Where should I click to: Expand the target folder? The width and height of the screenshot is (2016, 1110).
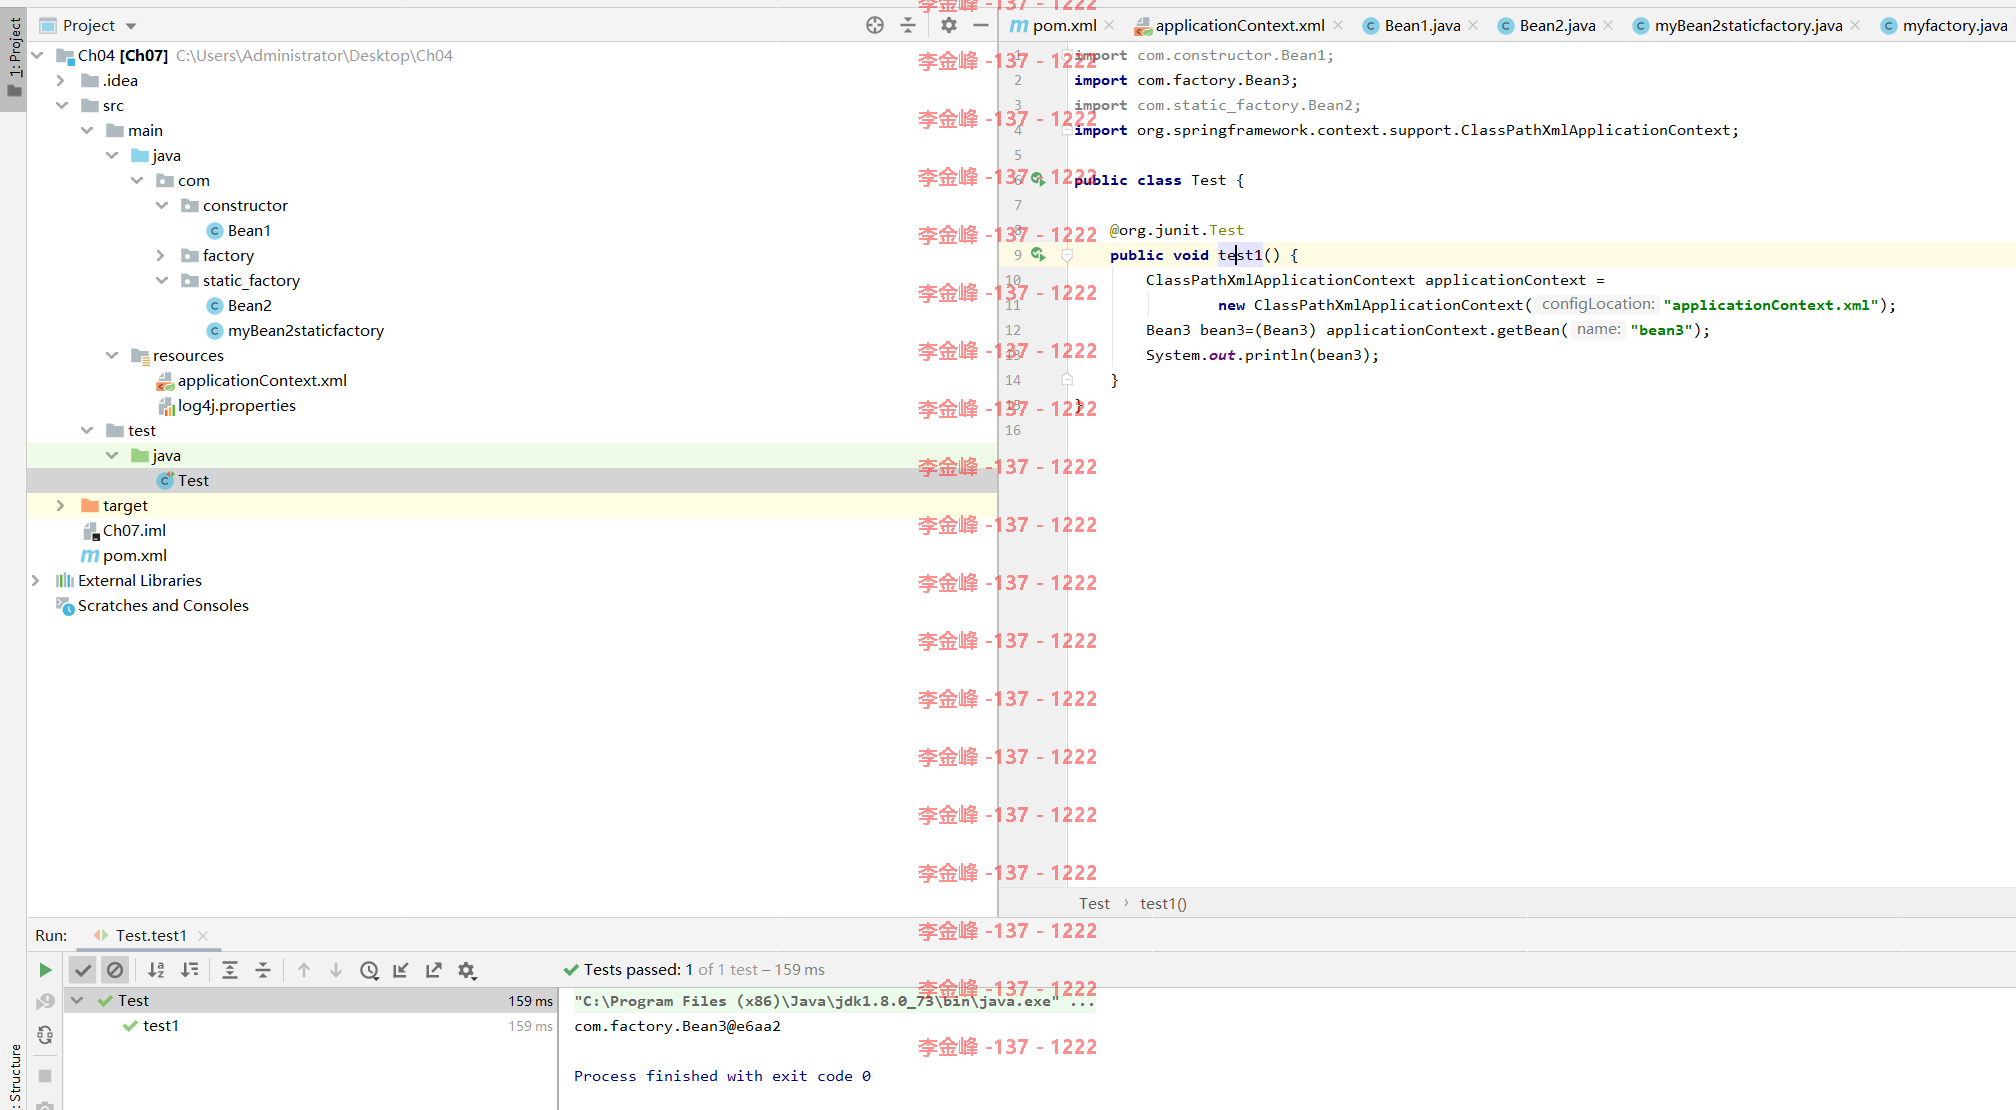(60, 505)
